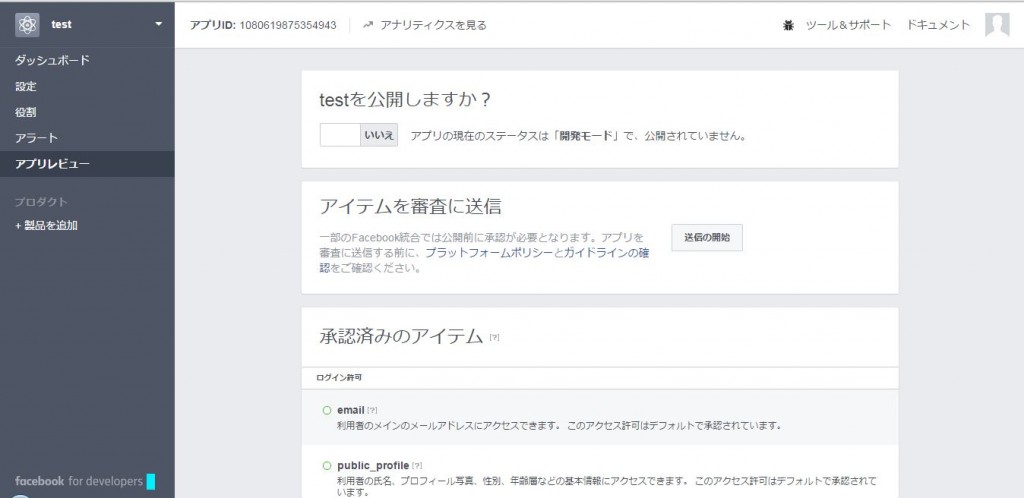Image resolution: width=1024 pixels, height=498 pixels.
Task: Click the test app name in sidebar
Action: coord(61,25)
